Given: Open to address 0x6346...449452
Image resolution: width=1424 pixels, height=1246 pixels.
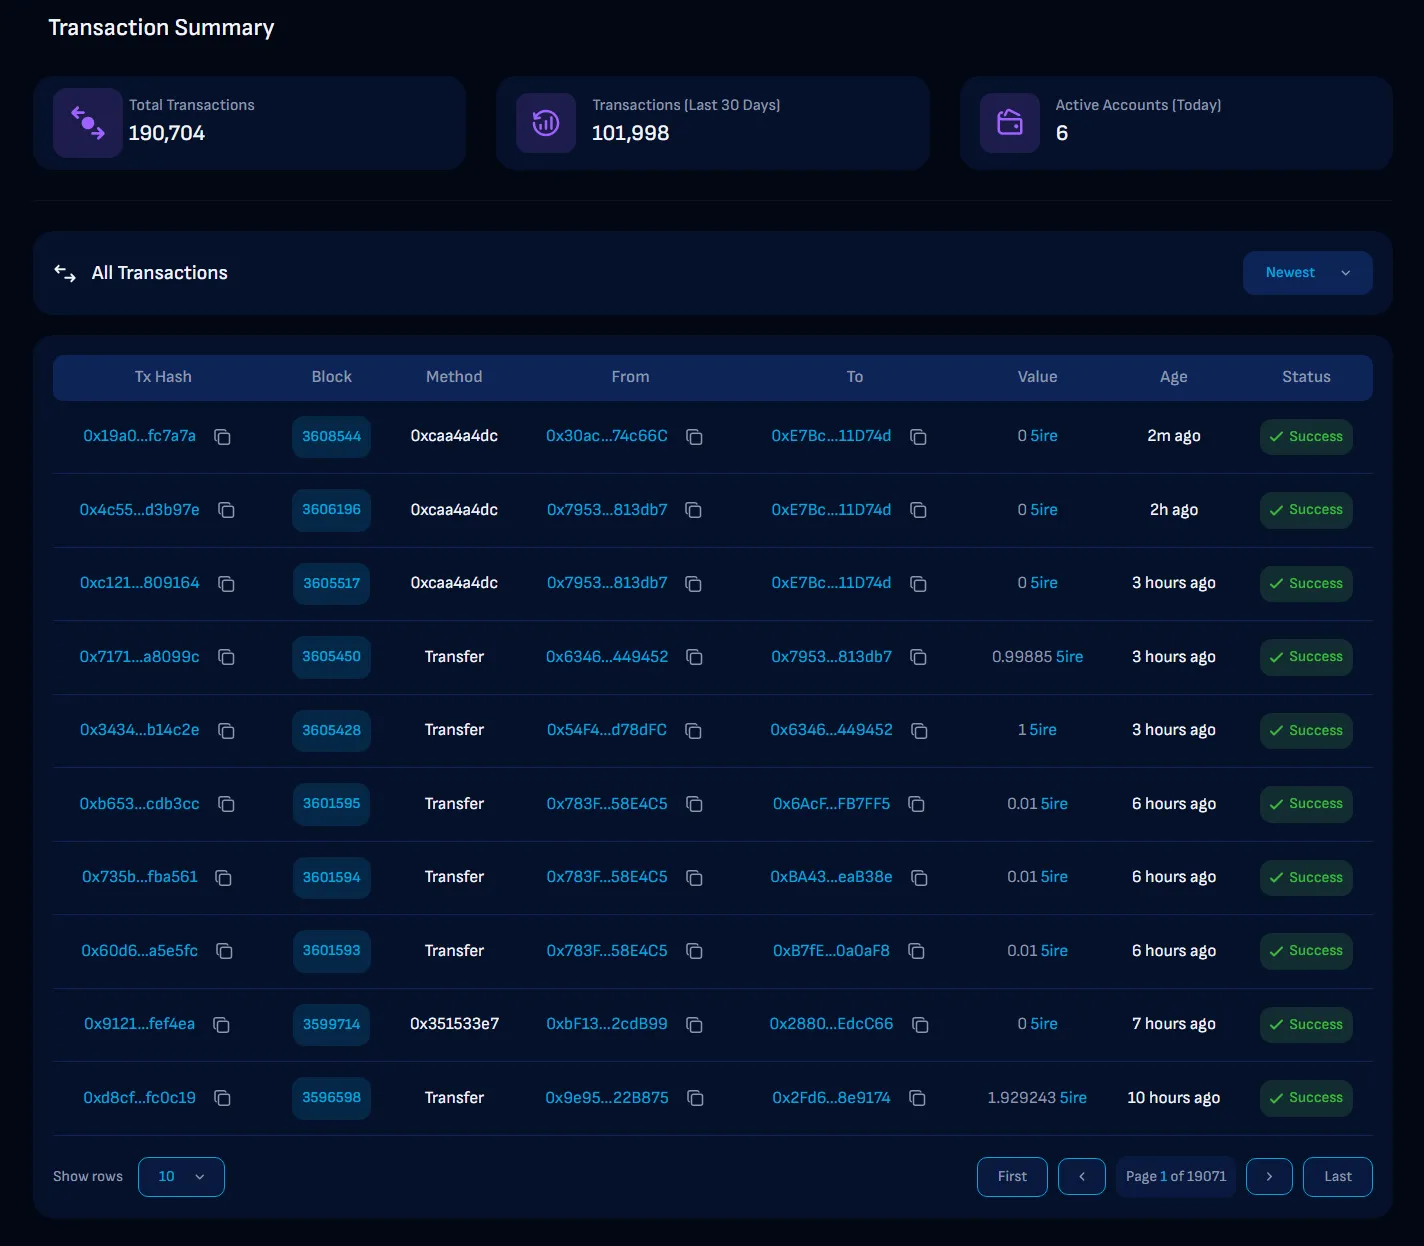Looking at the screenshot, I should pyautogui.click(x=831, y=730).
